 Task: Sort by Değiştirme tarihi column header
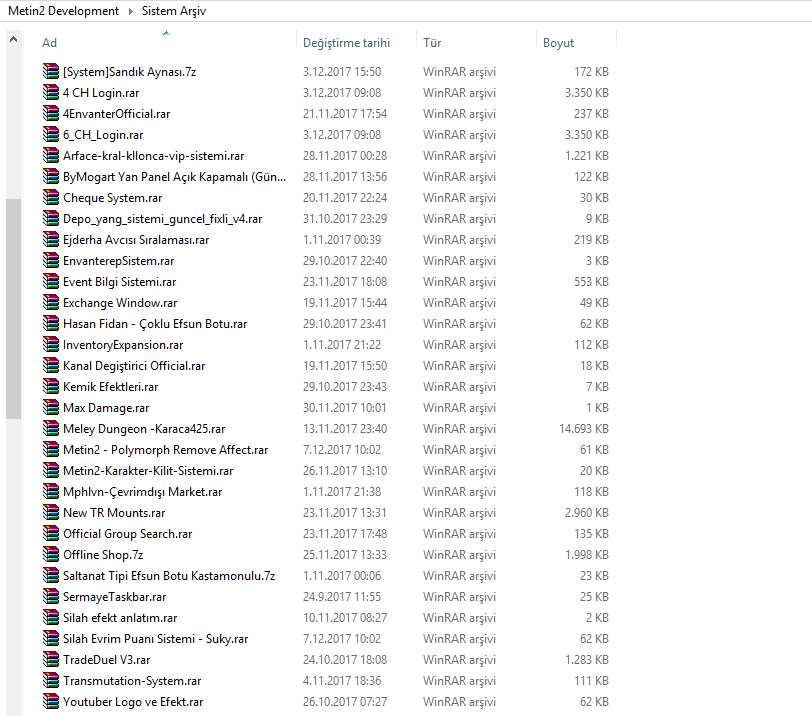point(346,43)
